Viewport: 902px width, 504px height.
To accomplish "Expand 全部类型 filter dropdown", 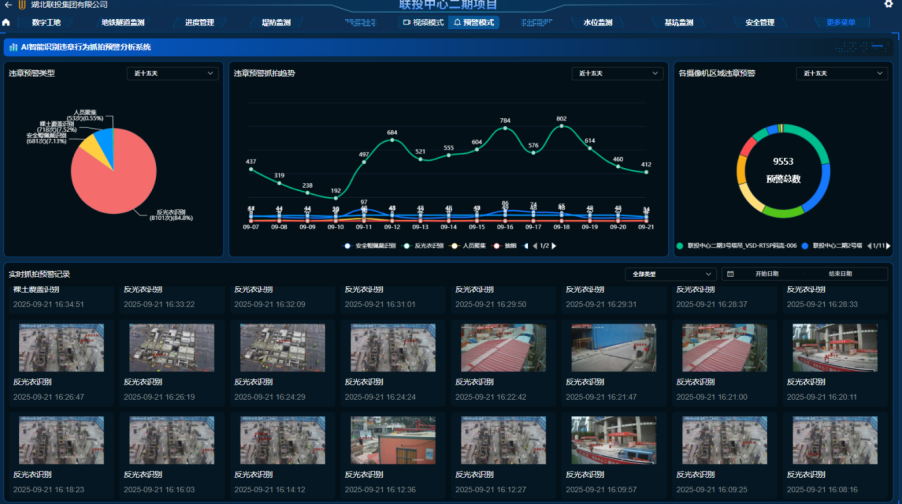I will click(657, 274).
